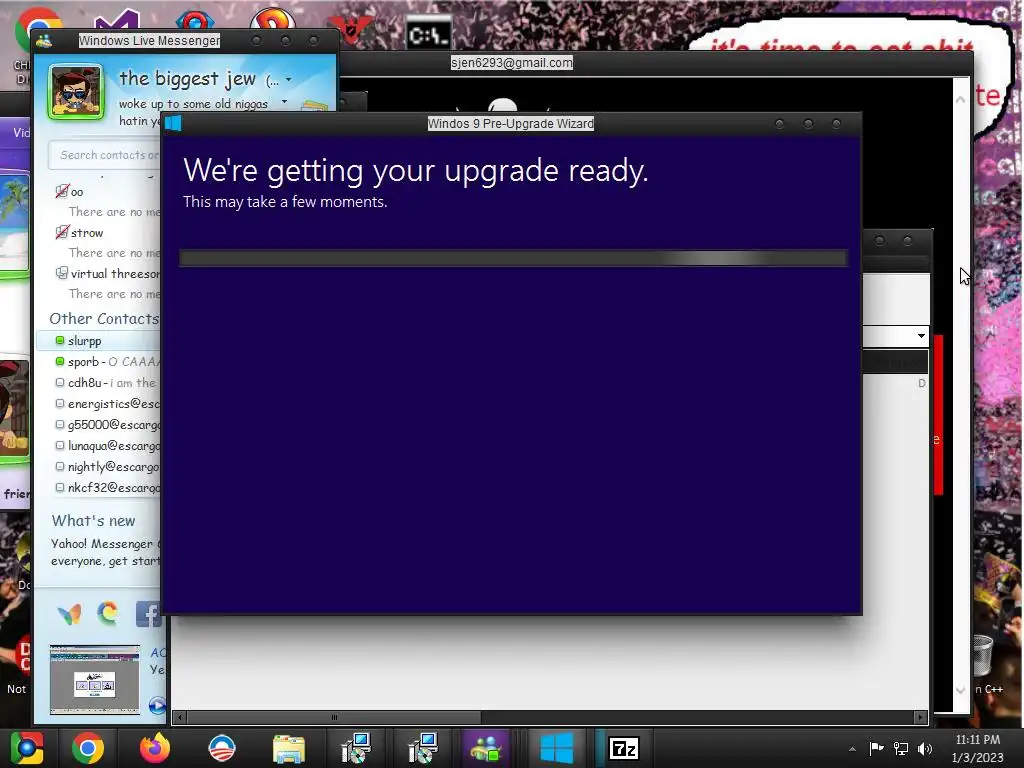Screen dimensions: 1024x768
Task: Open the volume speaker tray icon
Action: [925, 748]
